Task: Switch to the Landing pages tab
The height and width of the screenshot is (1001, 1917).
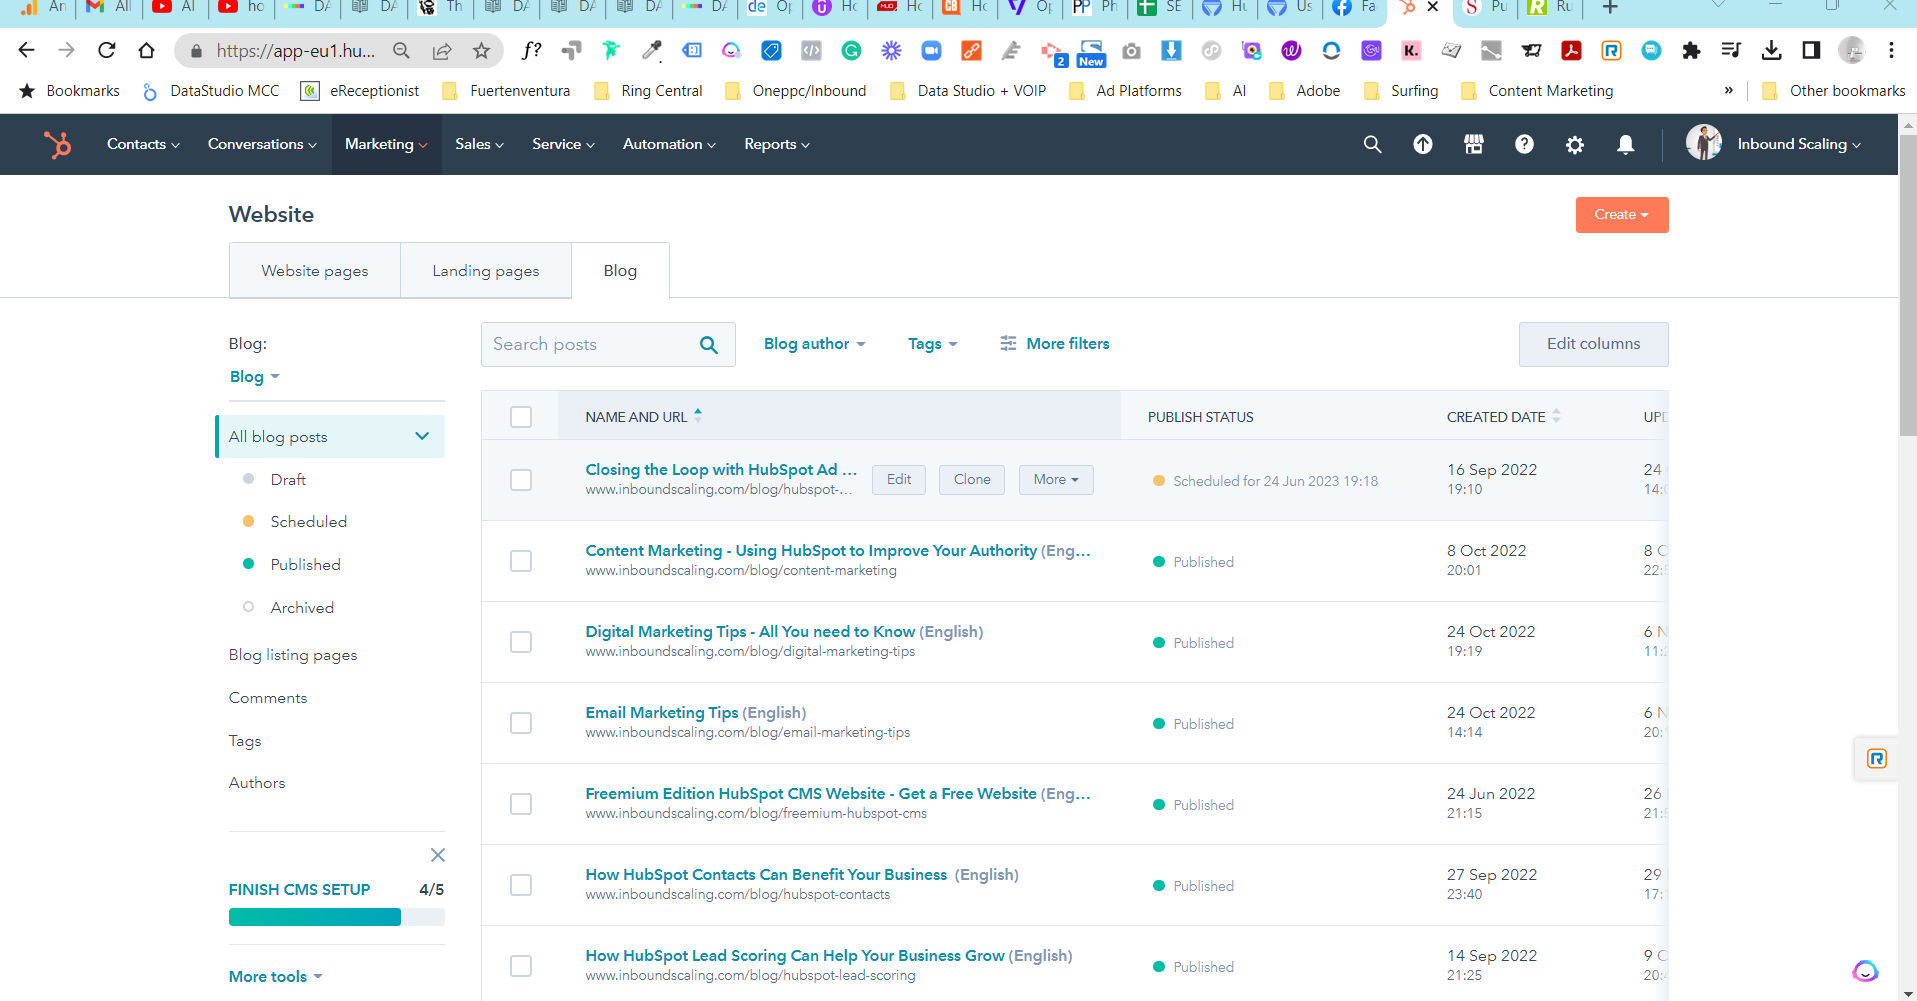Action: click(x=485, y=270)
